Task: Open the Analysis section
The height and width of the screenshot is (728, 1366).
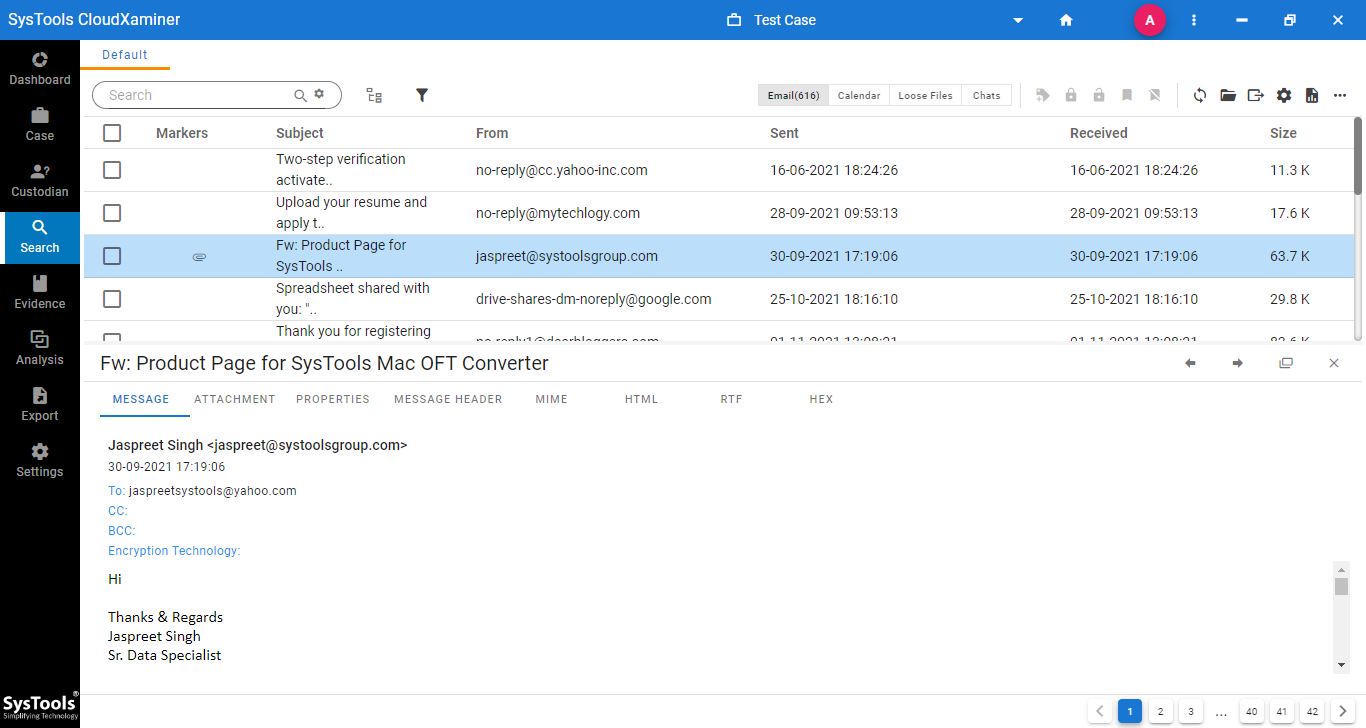Action: click(x=40, y=348)
